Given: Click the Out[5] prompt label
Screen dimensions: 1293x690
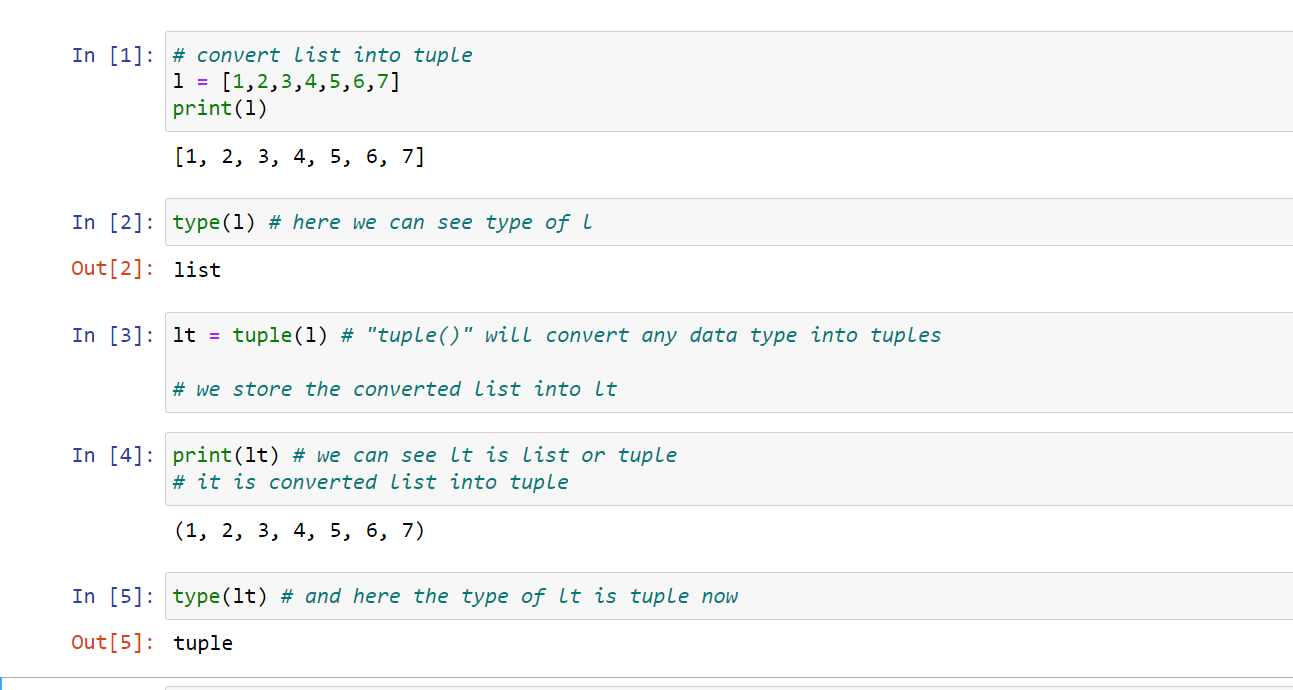Looking at the screenshot, I should coord(112,643).
